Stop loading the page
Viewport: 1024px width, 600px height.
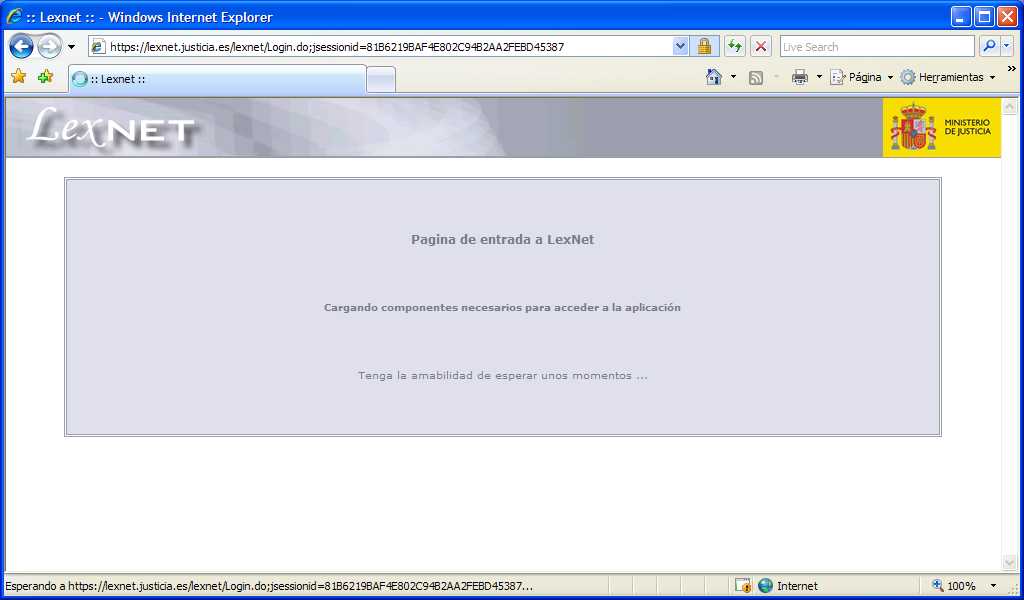point(760,45)
